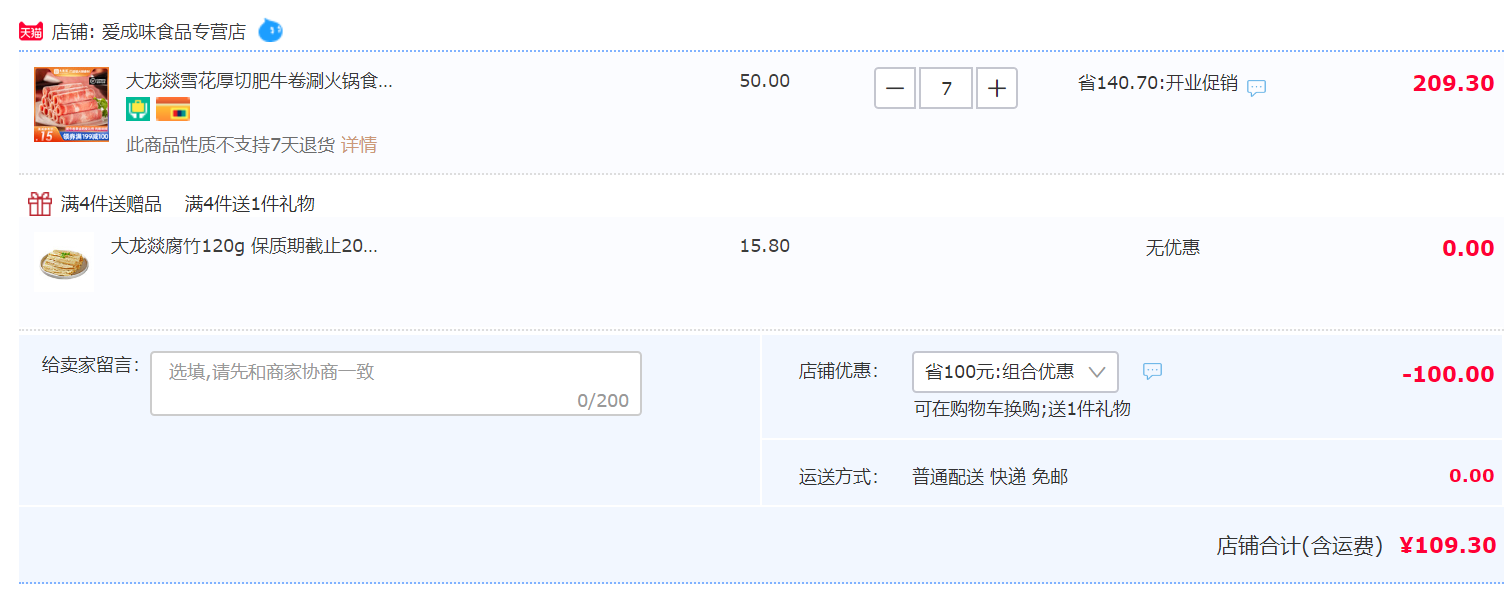Click the gift unit price 15.80
Viewport: 1512px width, 596px height.
765,246
